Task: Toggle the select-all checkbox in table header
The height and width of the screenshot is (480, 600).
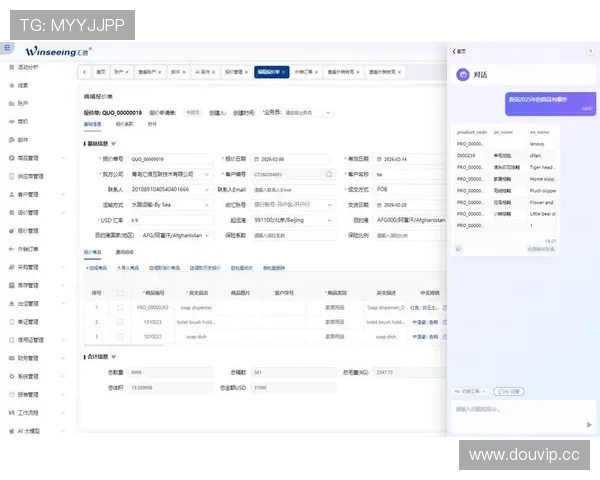Action: 120,292
